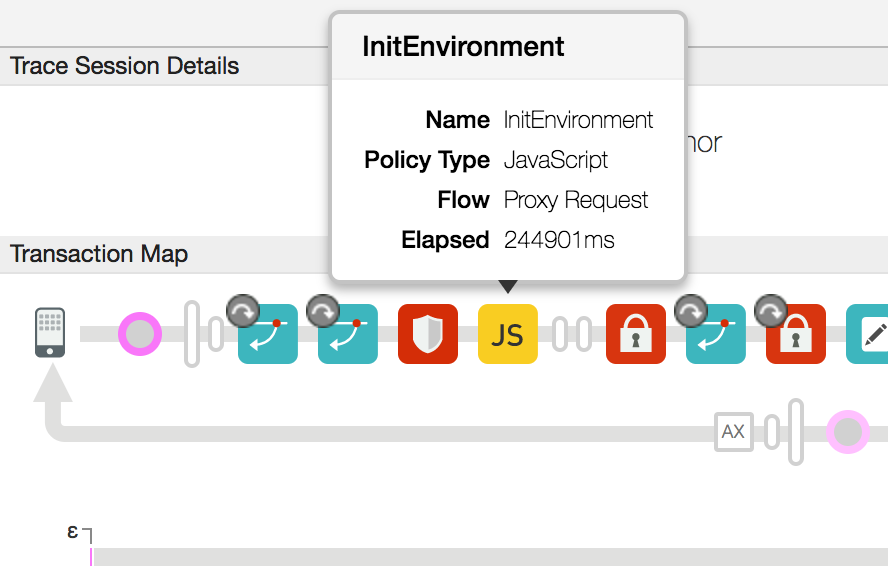Click the skipped-arrow badge on the first flow icon
This screenshot has width=888, height=566.
(242, 311)
